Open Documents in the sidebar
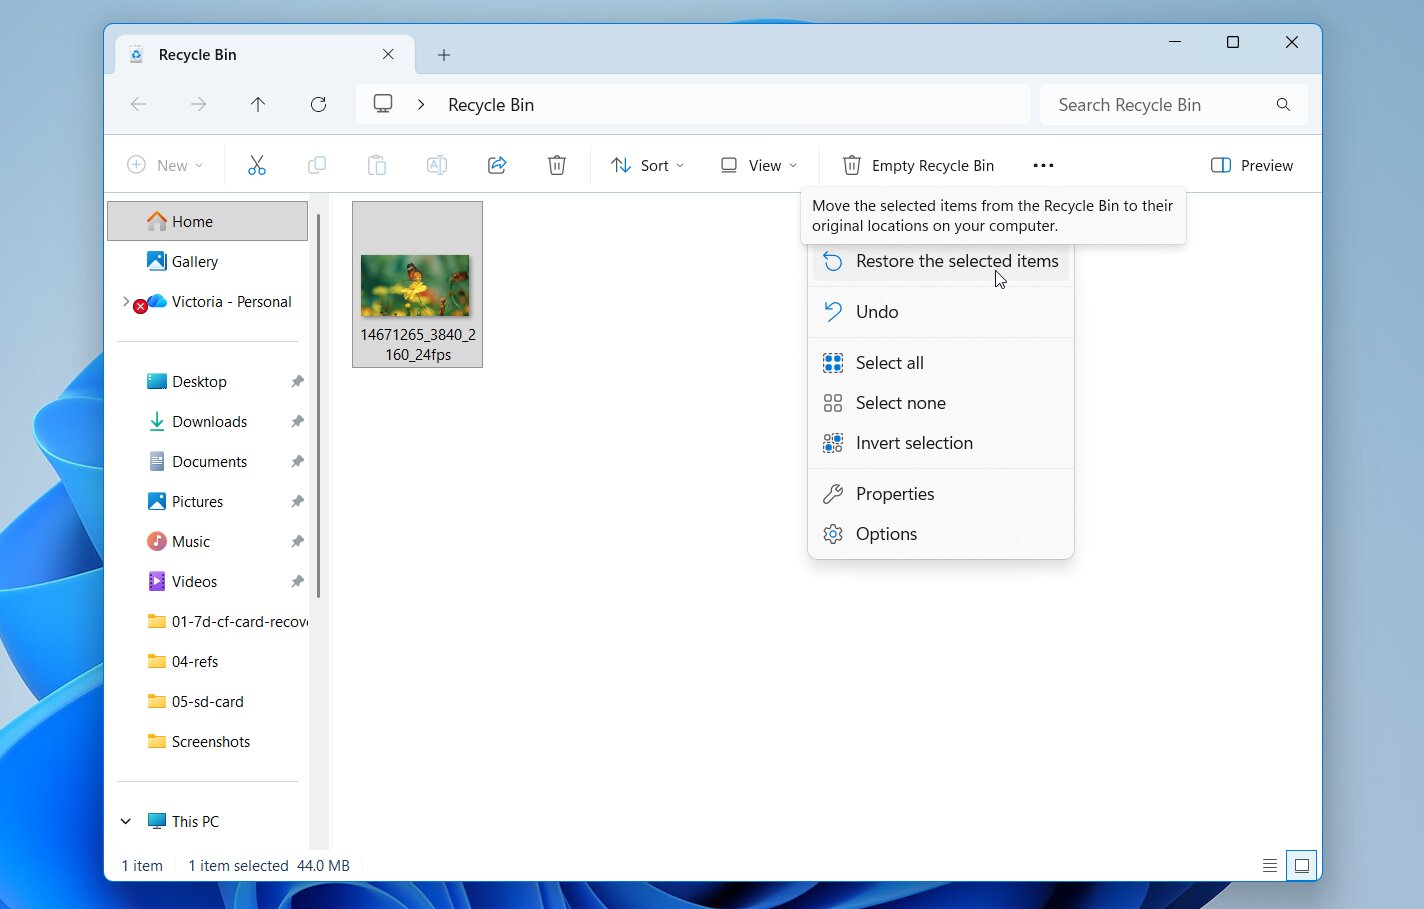The height and width of the screenshot is (909, 1424). (x=208, y=461)
